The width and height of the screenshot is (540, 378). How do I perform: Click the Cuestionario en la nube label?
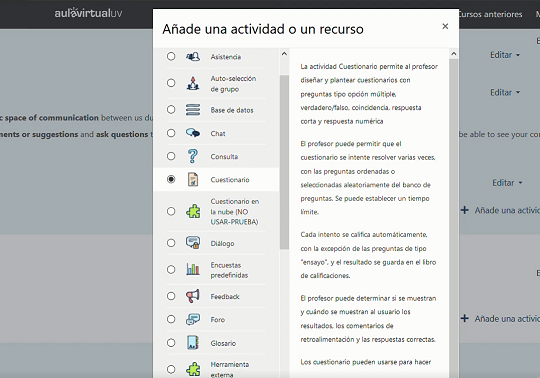point(235,211)
